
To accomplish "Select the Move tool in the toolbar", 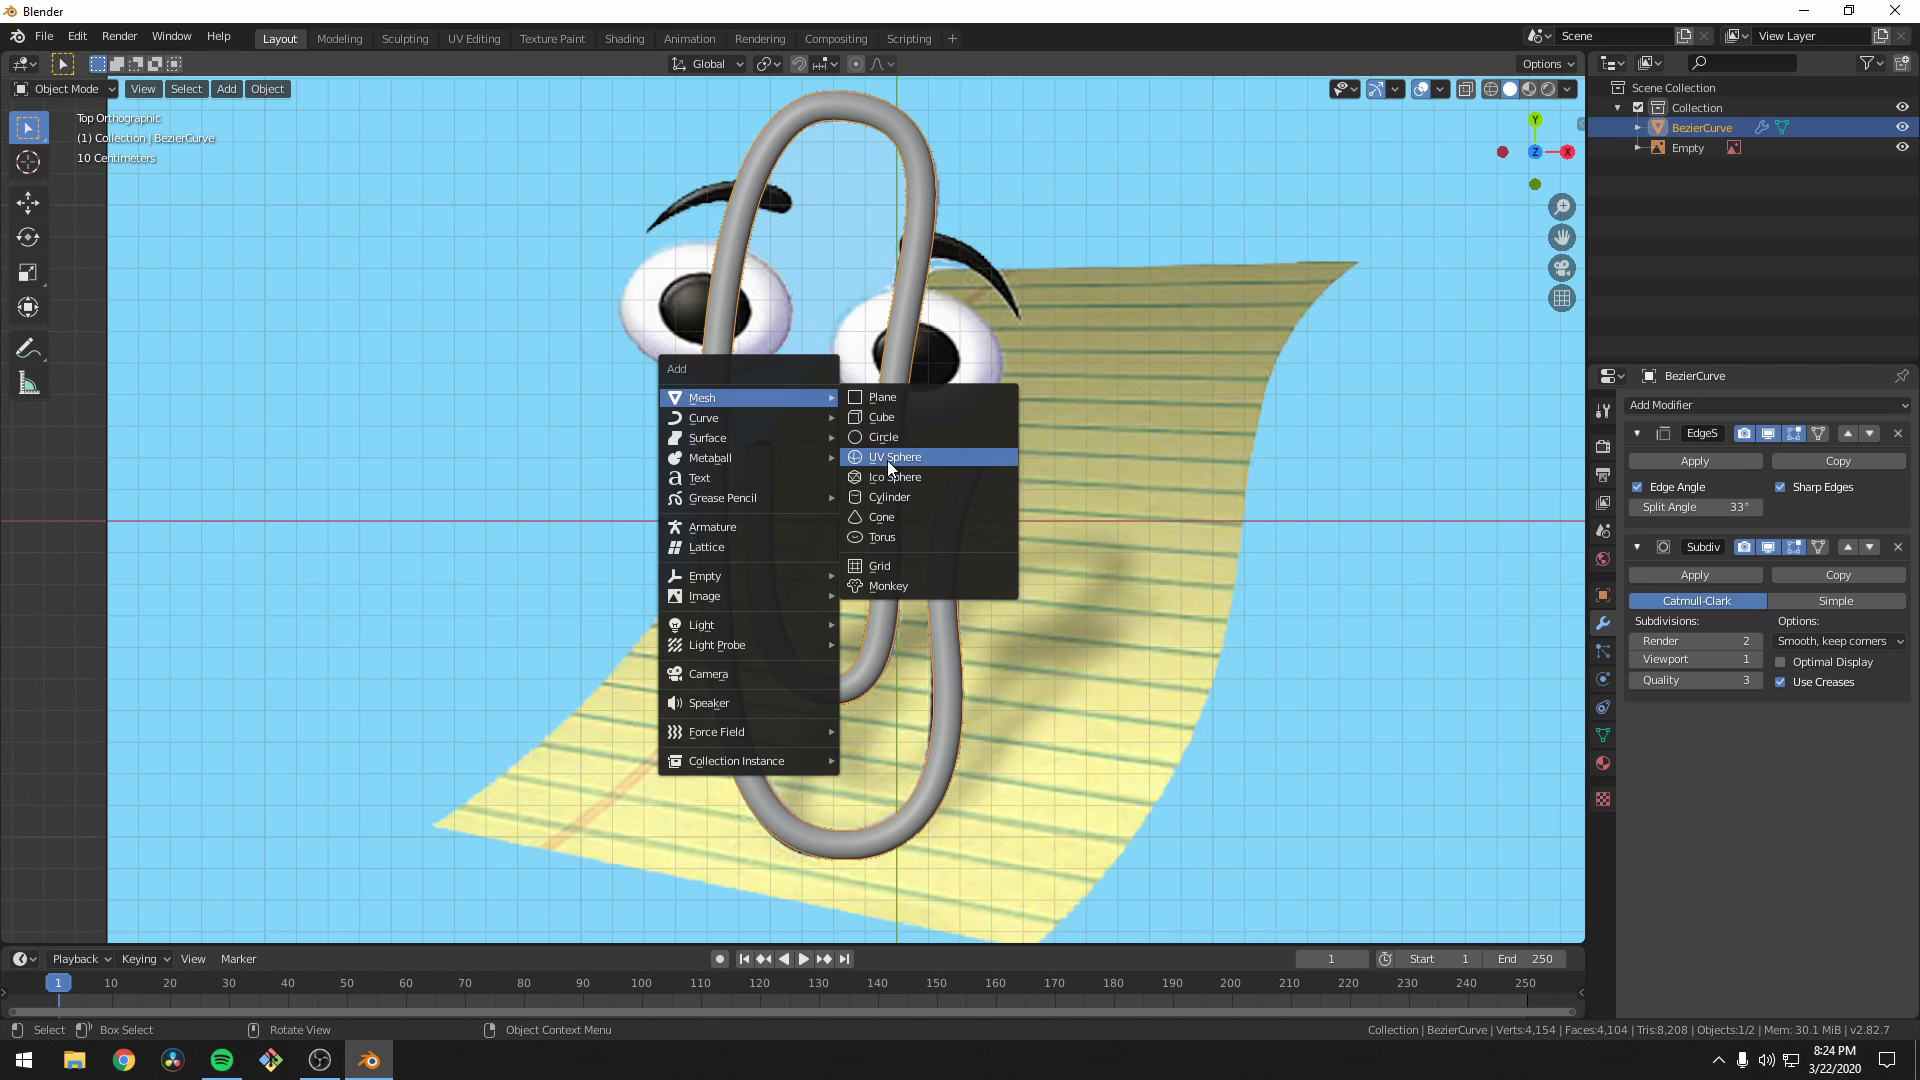I will click(27, 203).
